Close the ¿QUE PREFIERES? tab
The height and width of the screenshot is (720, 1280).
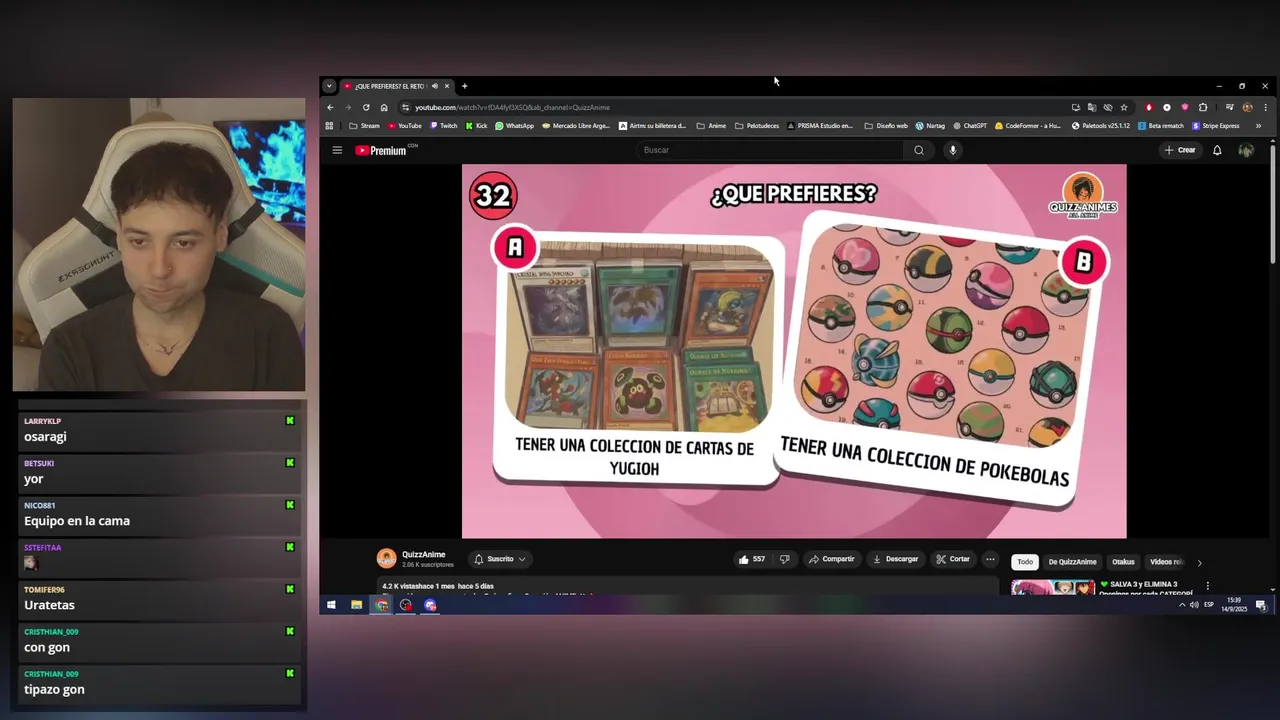(x=447, y=86)
